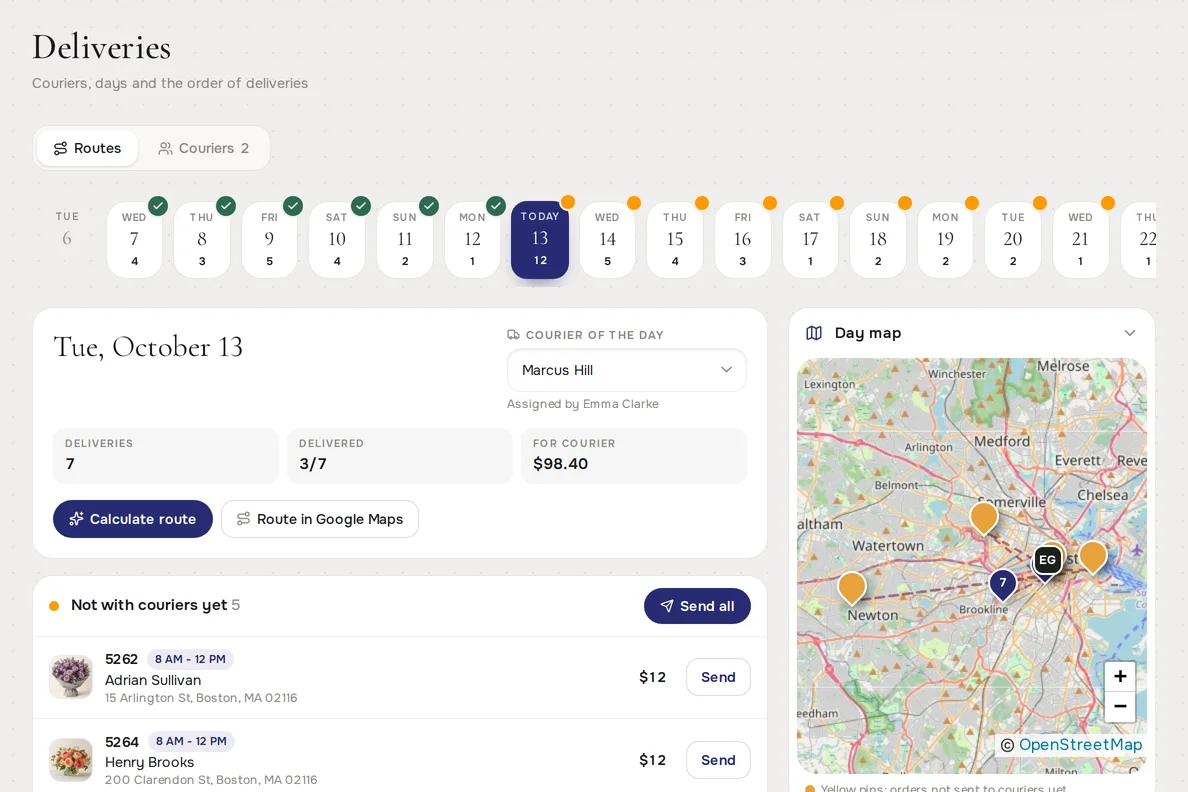Collapse the Day map panel chevron
The image size is (1188, 792).
[1130, 333]
